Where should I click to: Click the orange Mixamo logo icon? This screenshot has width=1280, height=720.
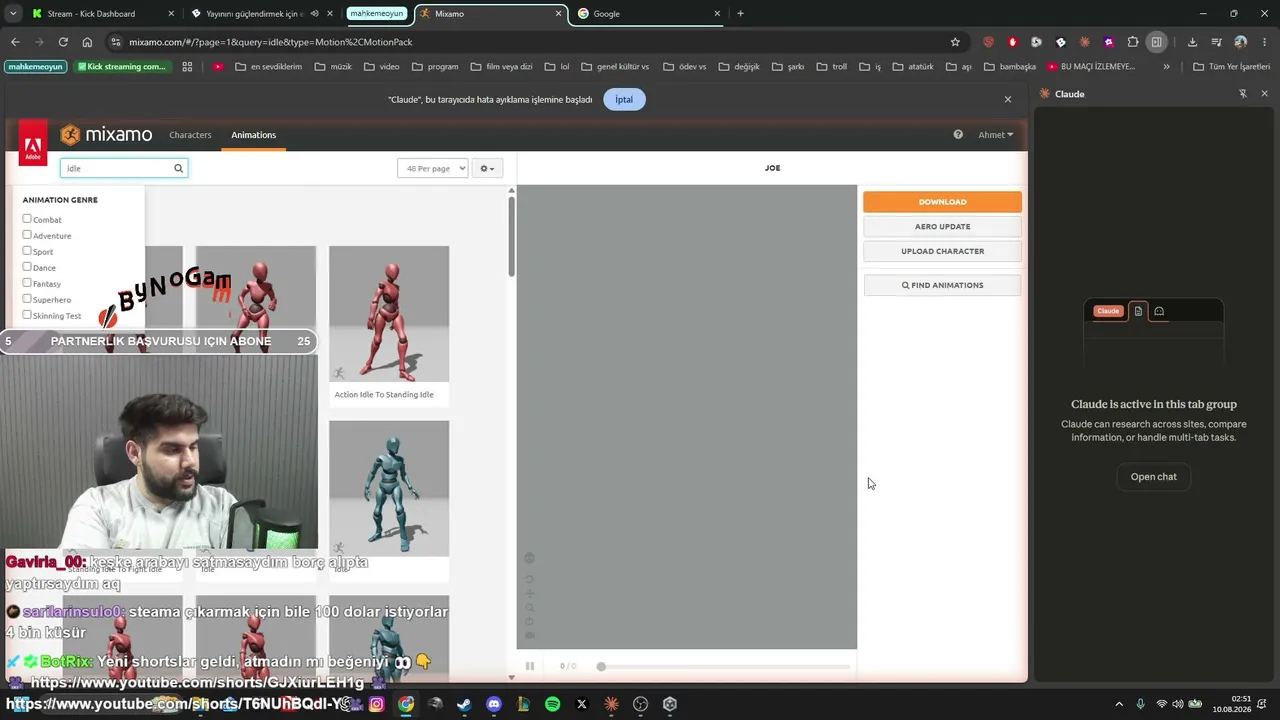click(x=70, y=135)
